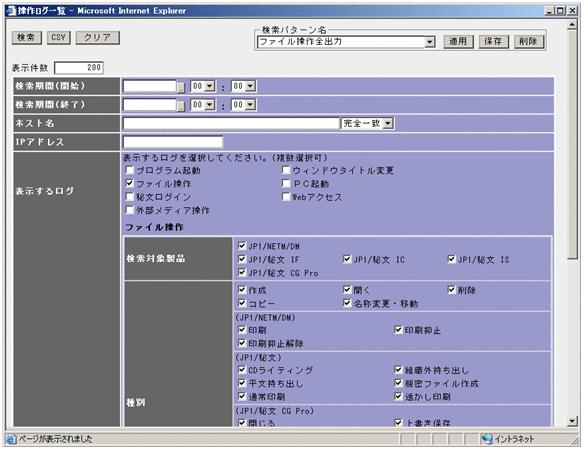Uncheck the 組織外持ち出し checkbox
The height and width of the screenshot is (451, 585).
398,370
